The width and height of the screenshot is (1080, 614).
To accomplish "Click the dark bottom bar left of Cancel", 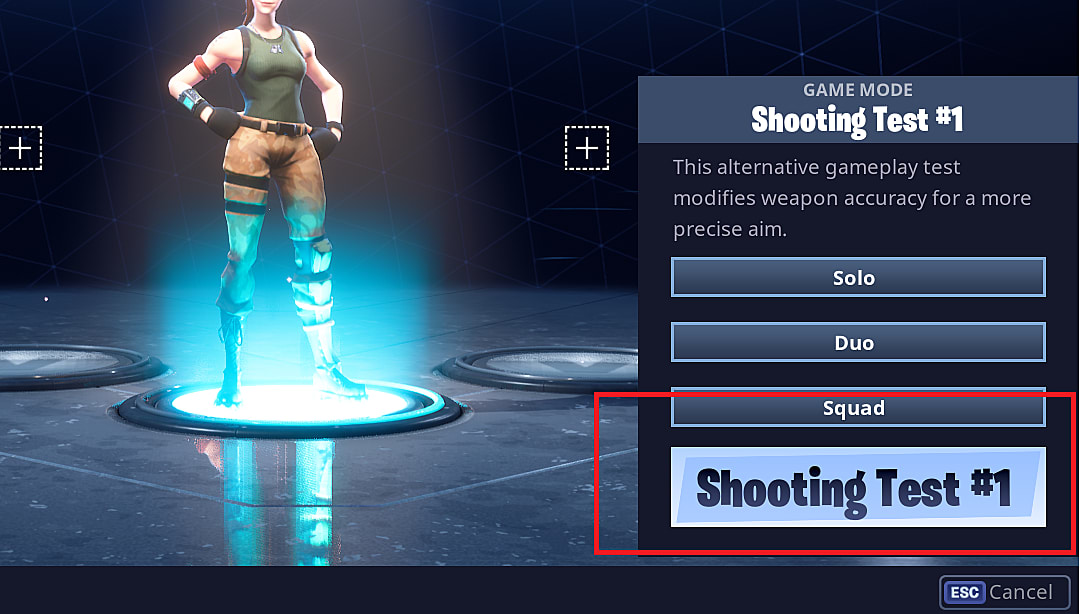I will click(468, 591).
